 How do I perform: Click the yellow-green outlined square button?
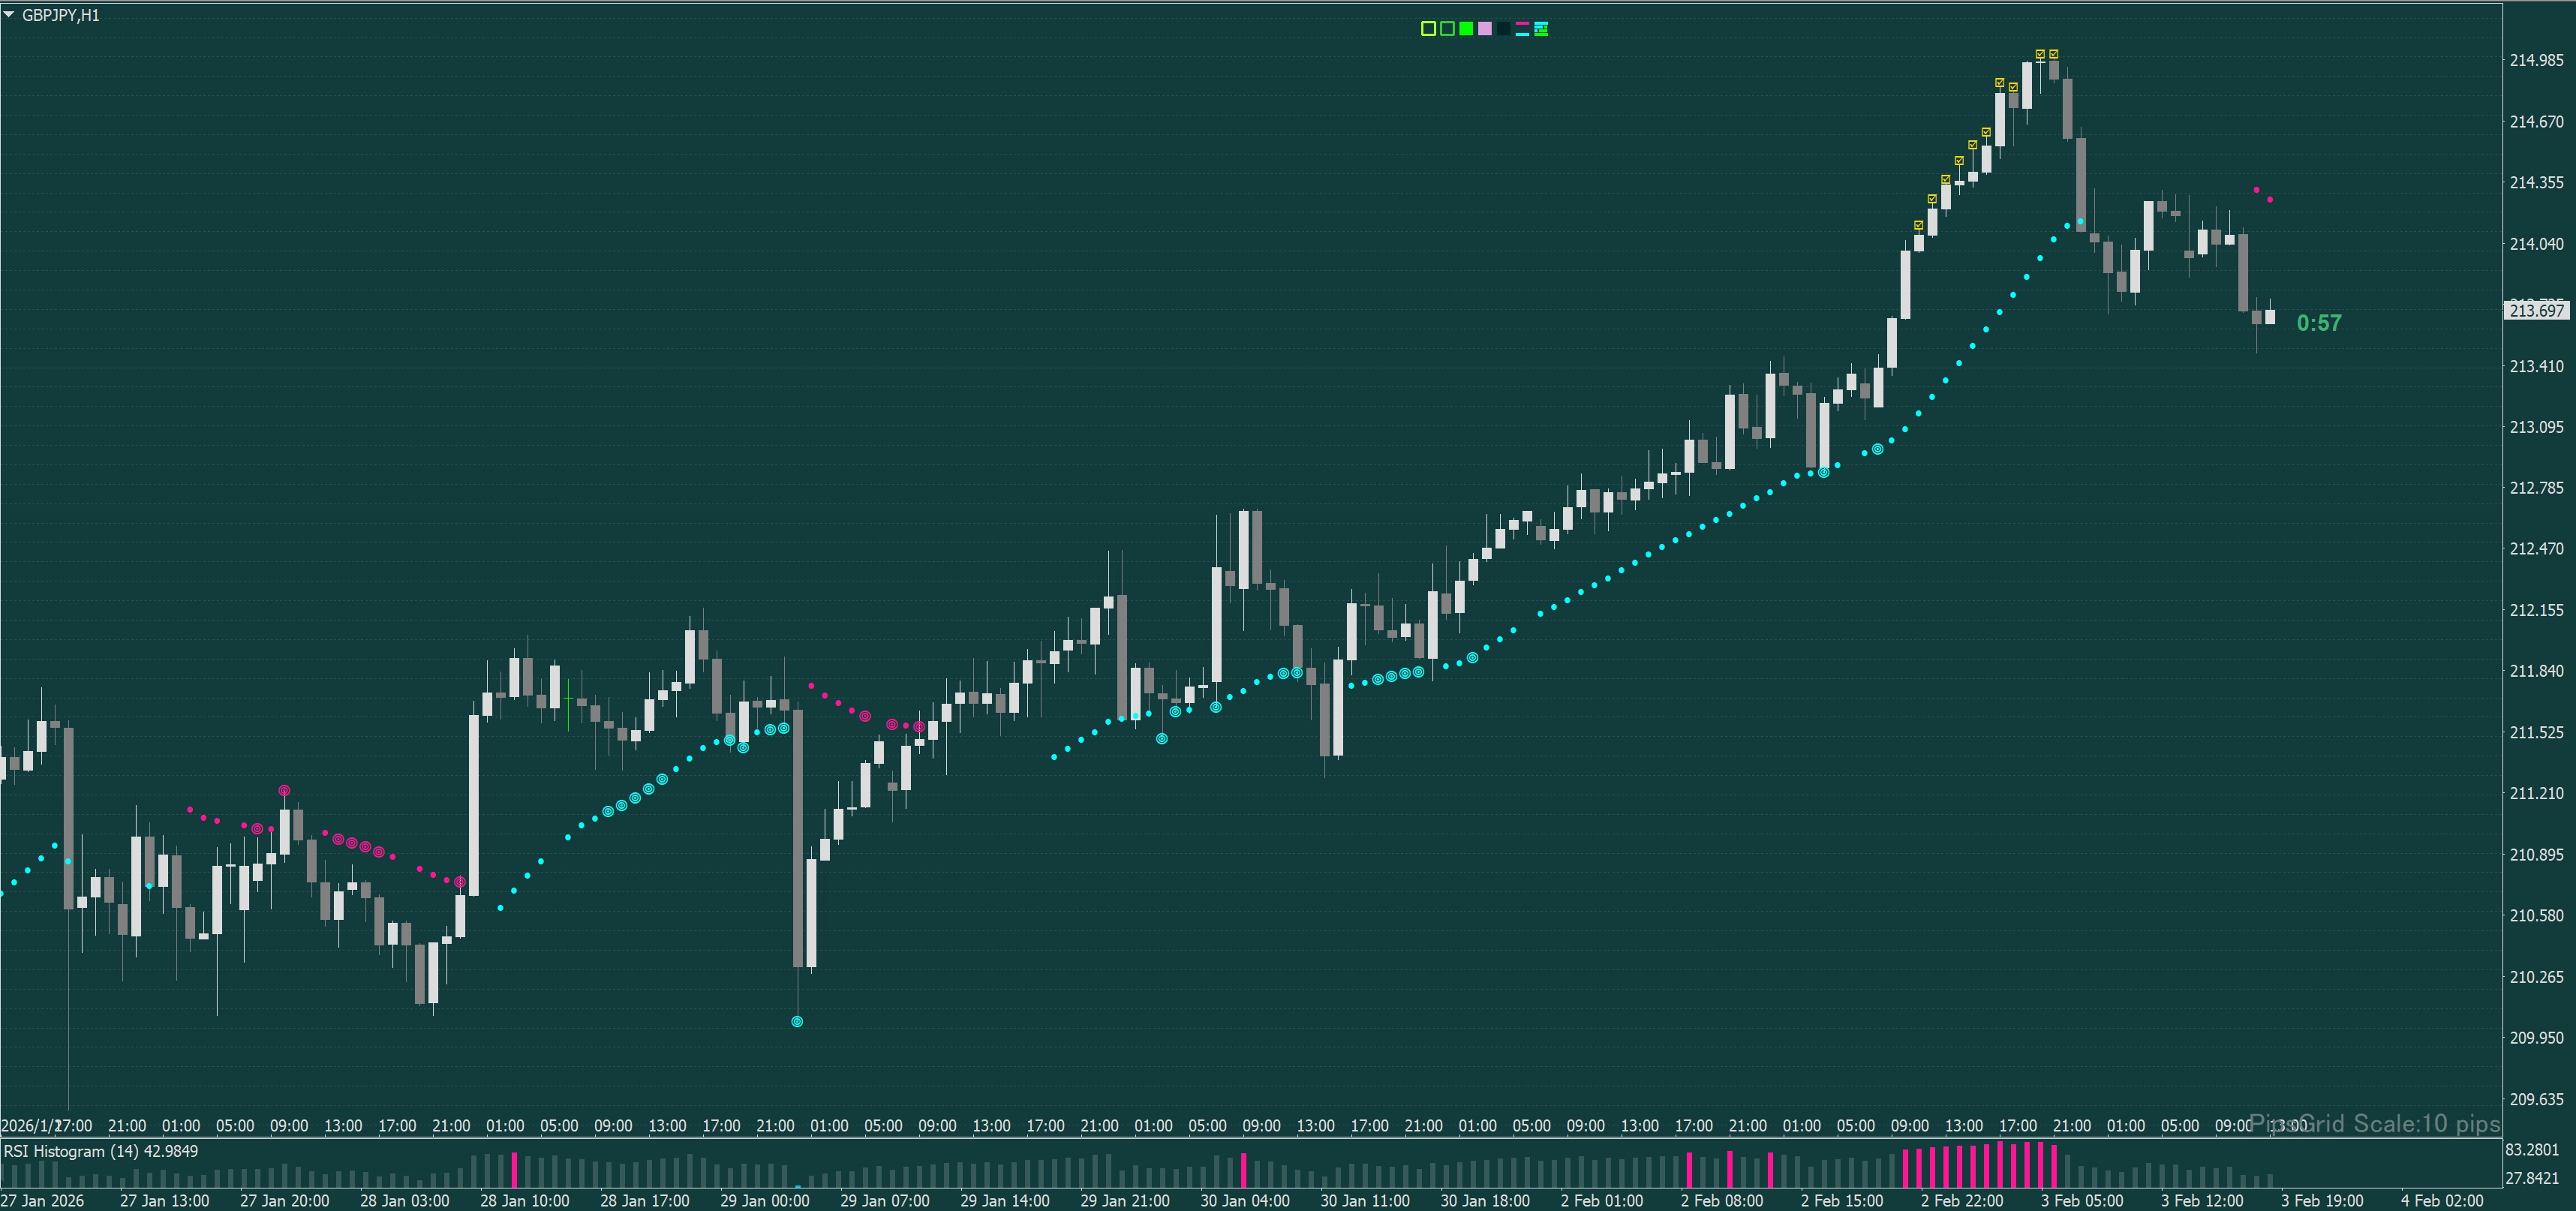click(1428, 29)
